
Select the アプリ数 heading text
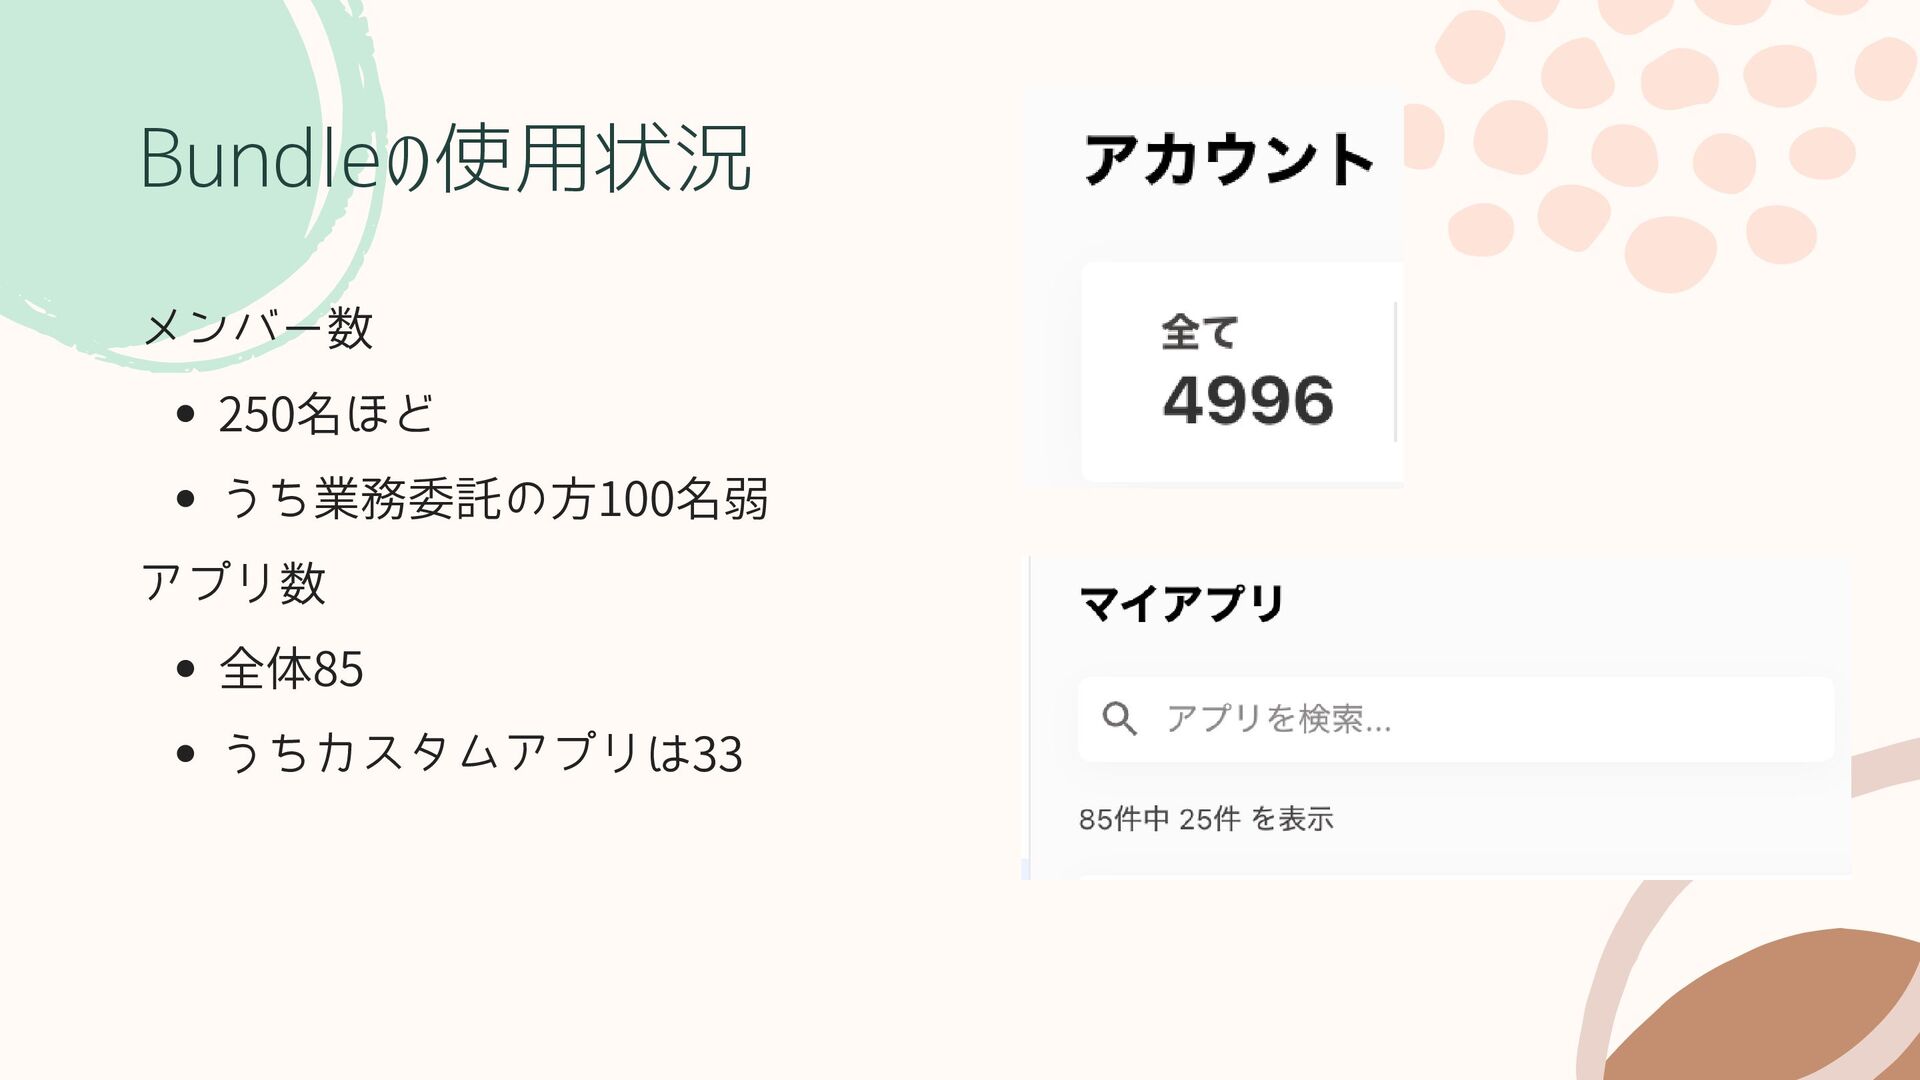pyautogui.click(x=234, y=583)
